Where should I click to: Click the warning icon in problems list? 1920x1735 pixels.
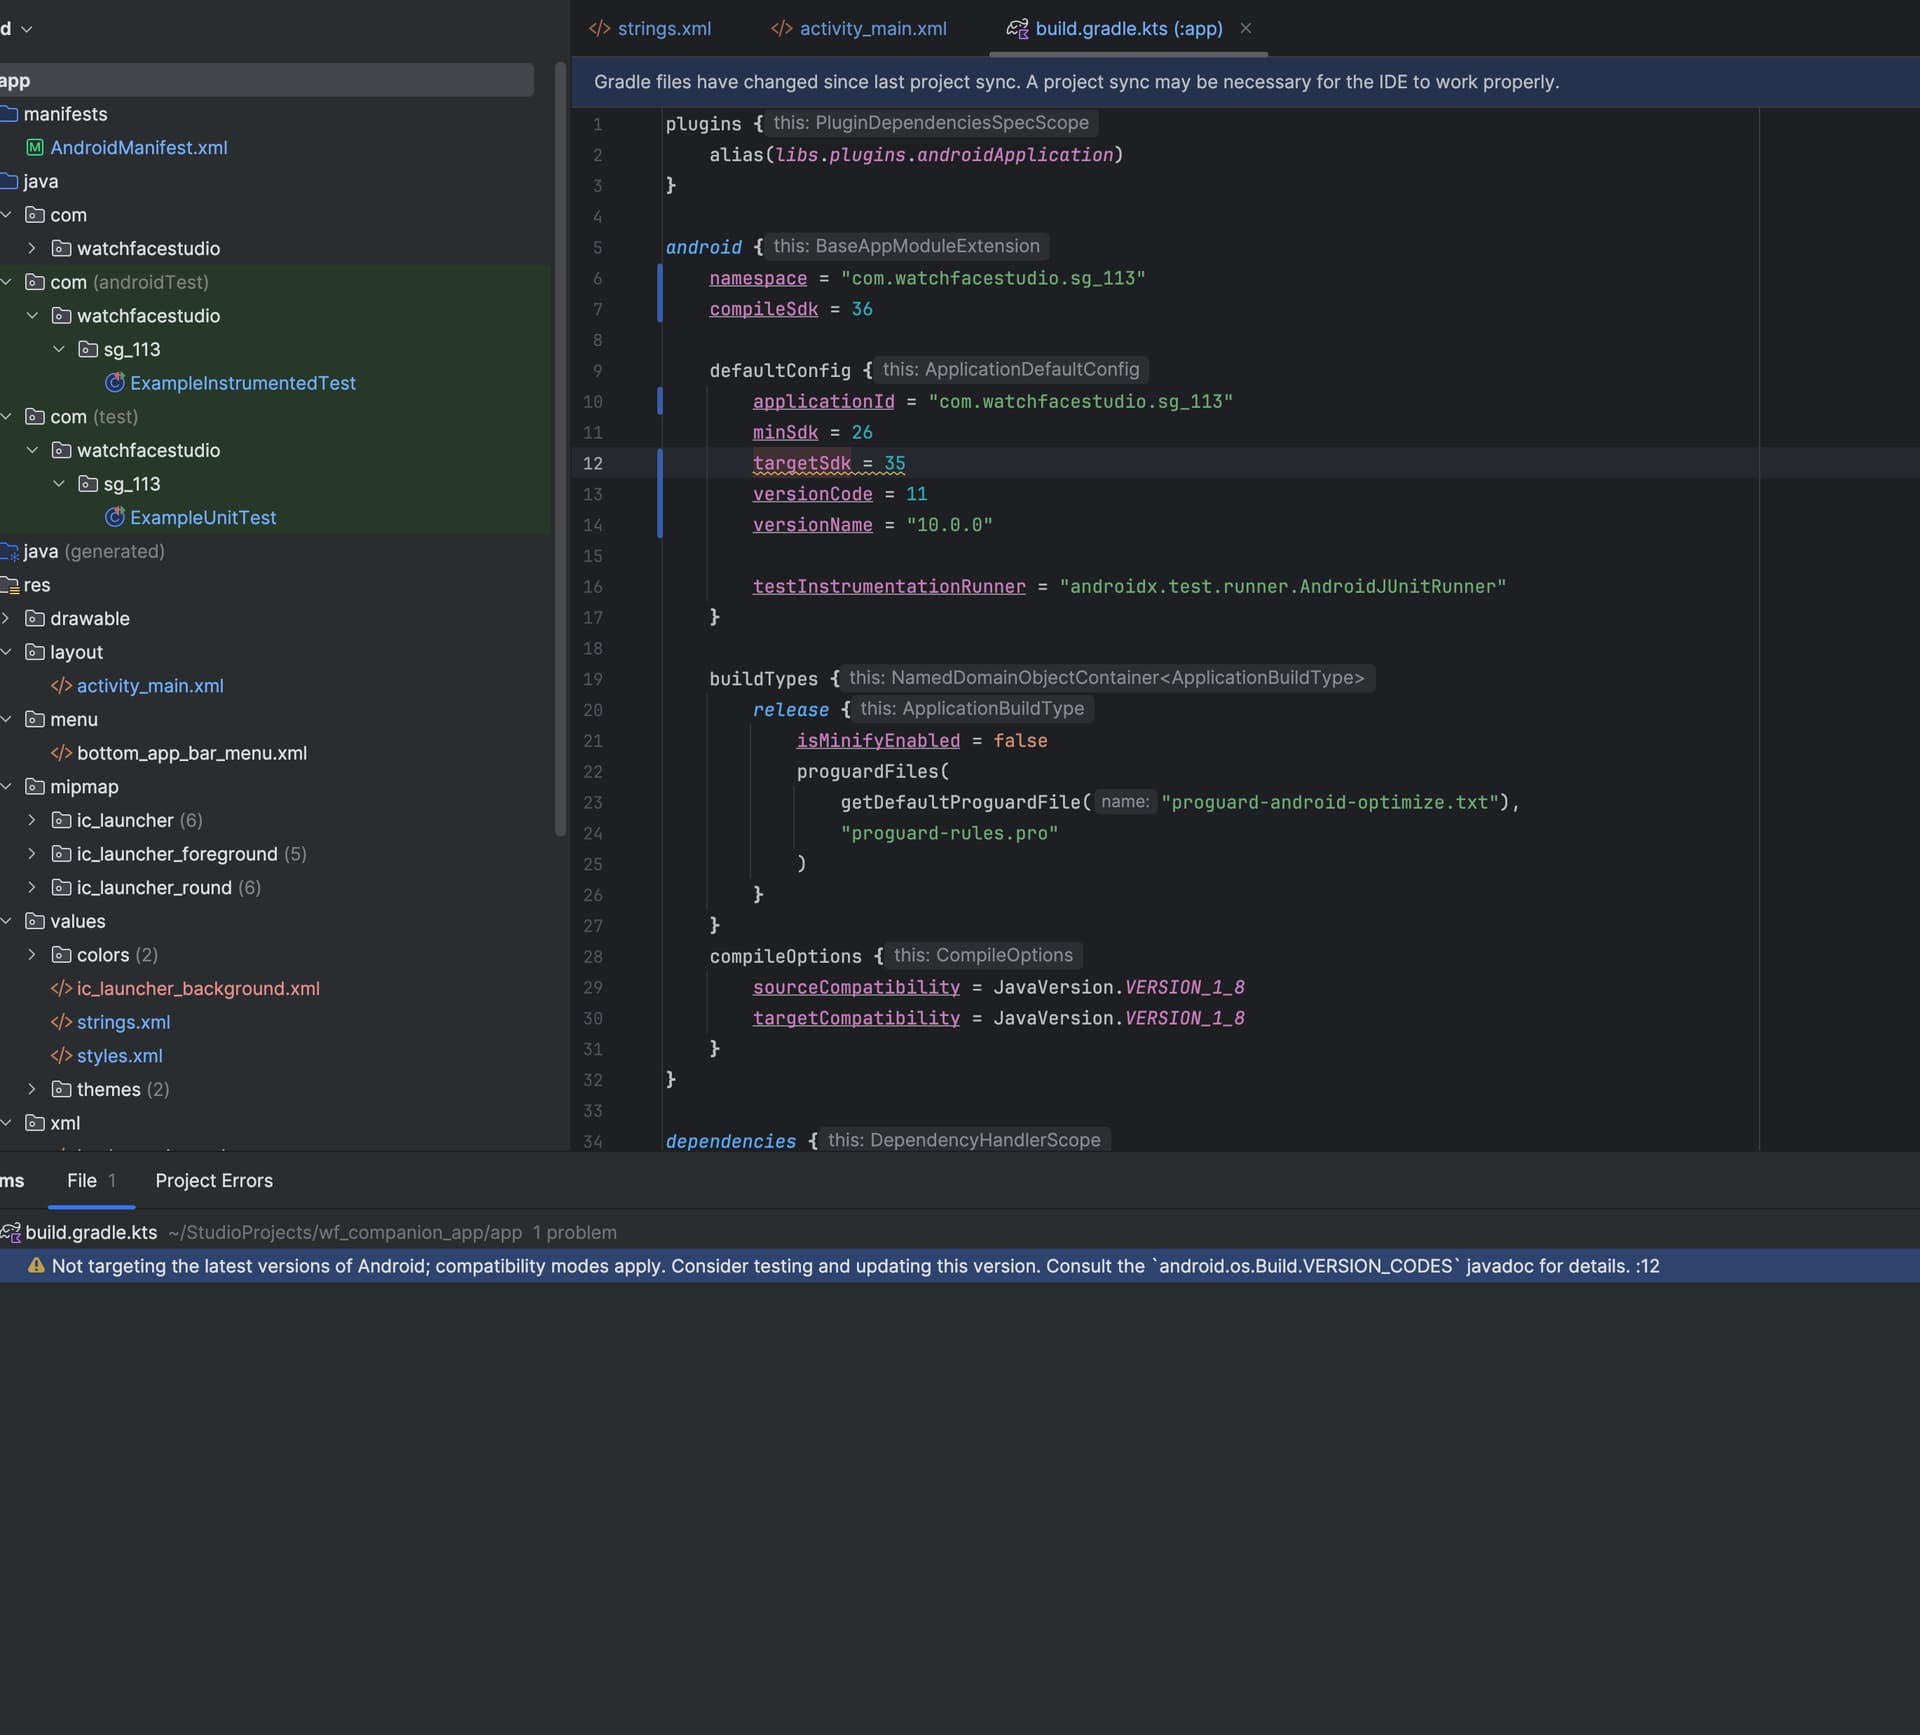[x=36, y=1266]
